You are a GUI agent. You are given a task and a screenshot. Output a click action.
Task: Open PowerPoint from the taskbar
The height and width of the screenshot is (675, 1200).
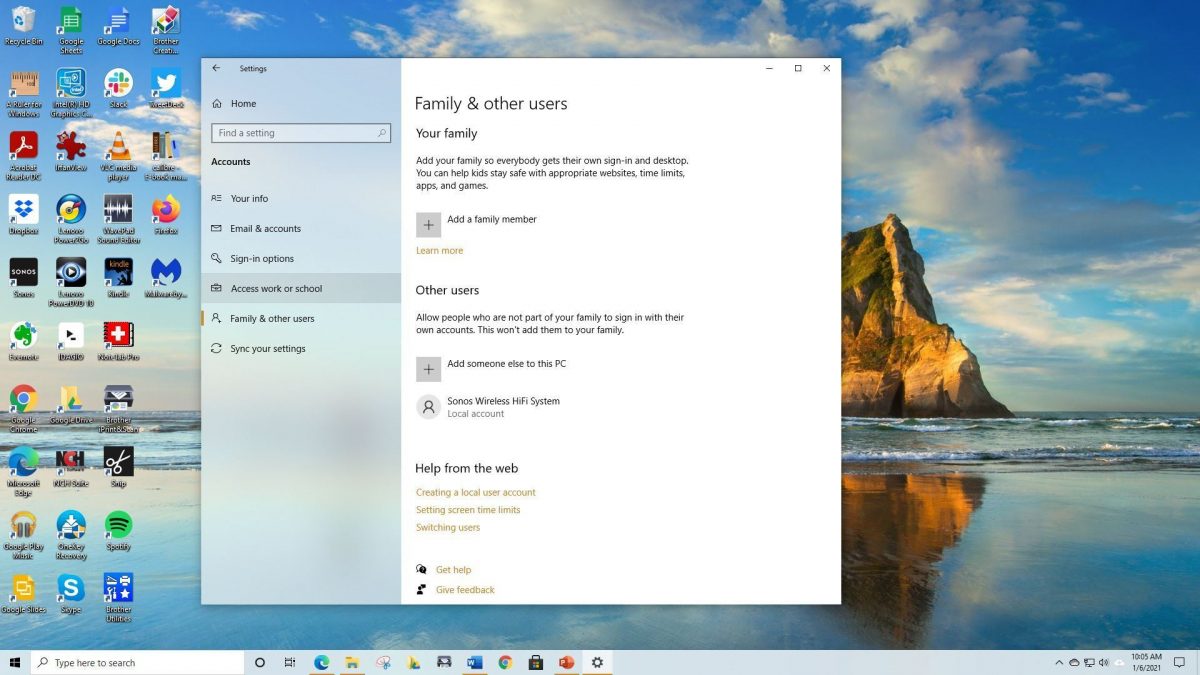(x=566, y=663)
